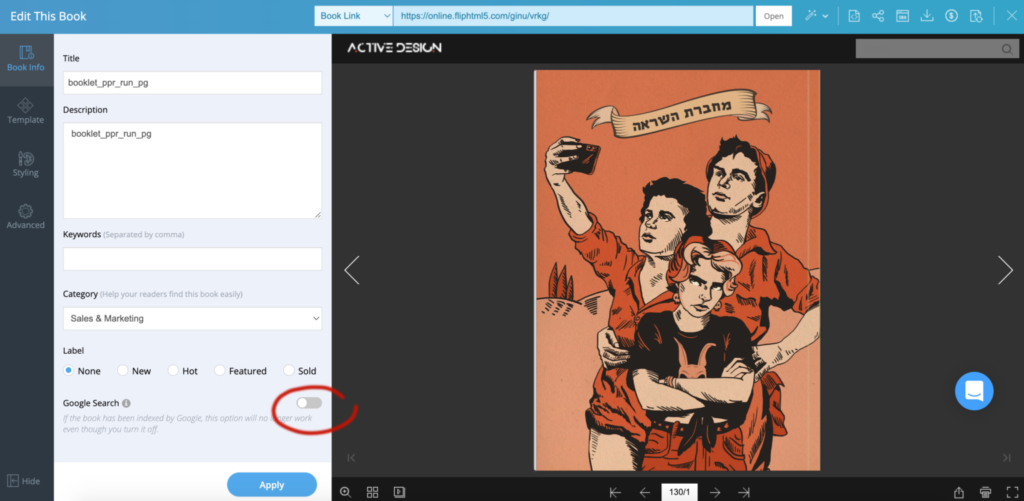Click the download icon in top toolbar
Image resolution: width=1024 pixels, height=501 pixels.
point(927,16)
